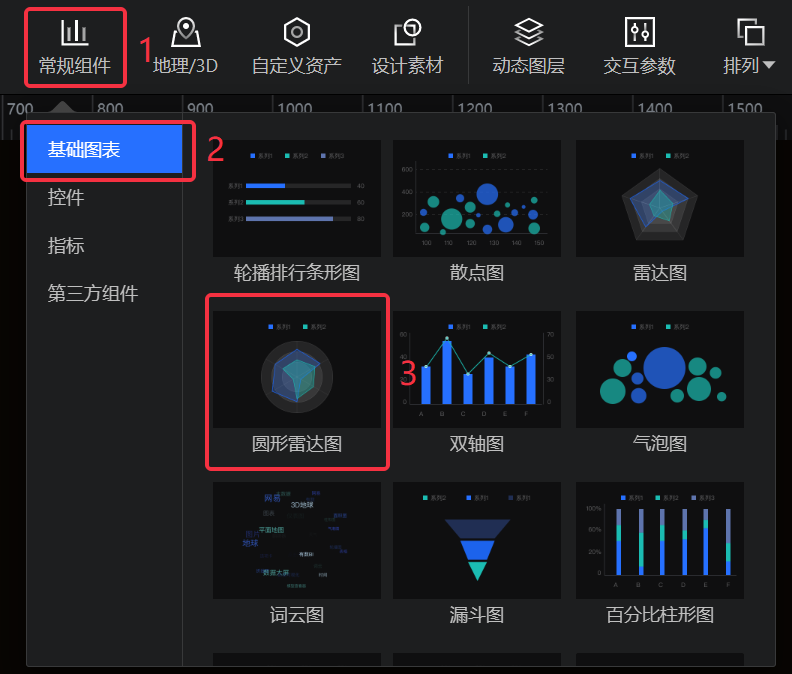This screenshot has height=674, width=792.
Task: Expand the 排列 dropdown menu
Action: [x=750, y=47]
